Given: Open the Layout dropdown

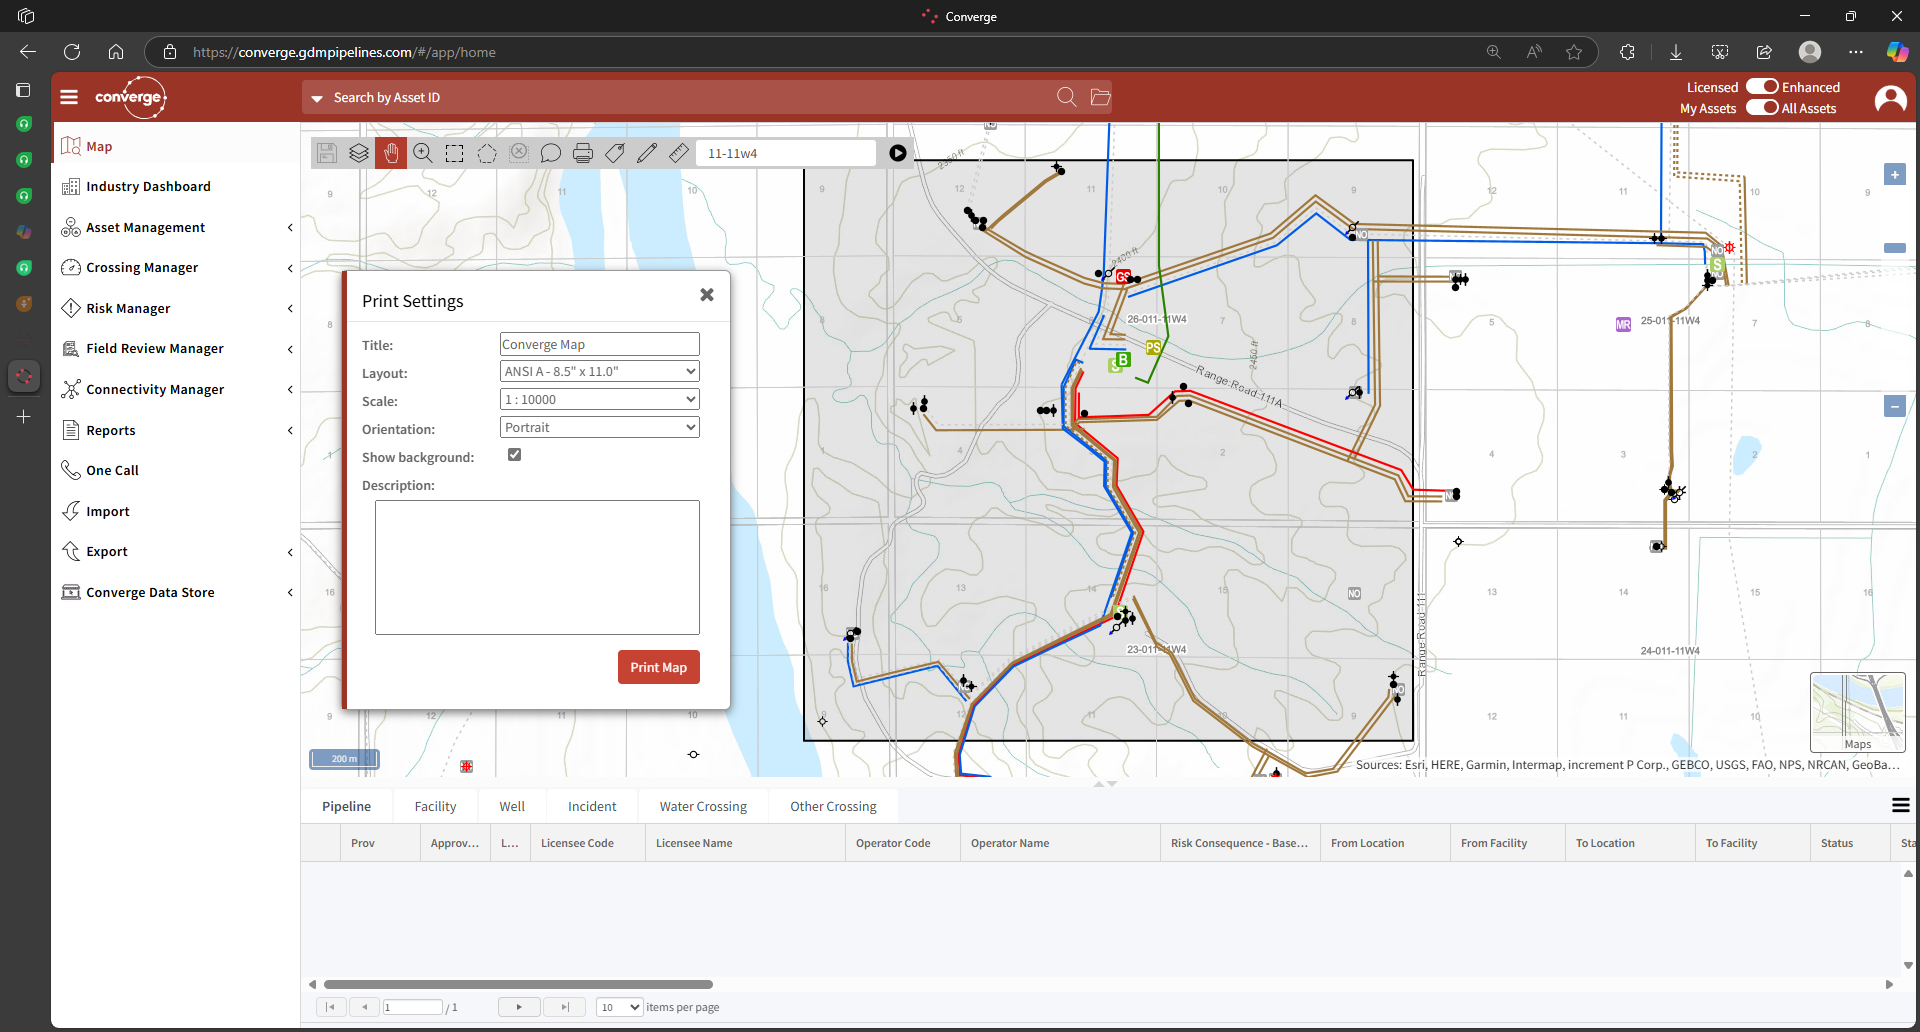Looking at the screenshot, I should tap(599, 371).
